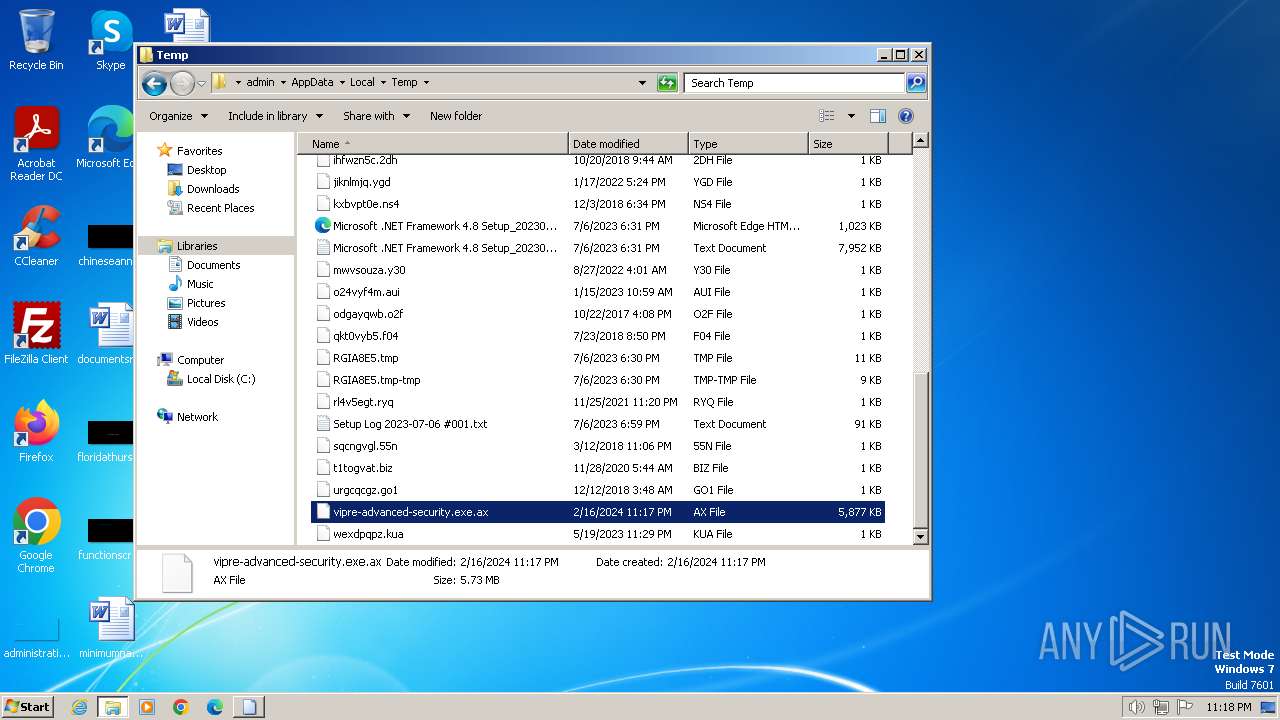
Task: Select Recent Places under Favorites
Action: click(220, 208)
